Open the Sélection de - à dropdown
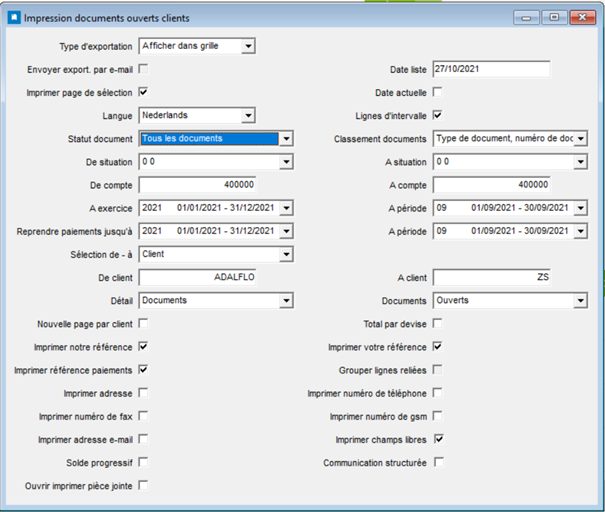The height and width of the screenshot is (512, 605). pyautogui.click(x=286, y=254)
